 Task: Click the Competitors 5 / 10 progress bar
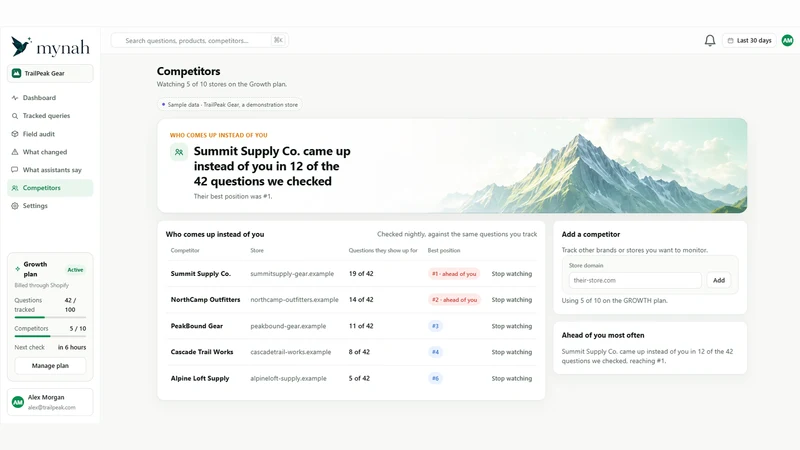[50, 336]
